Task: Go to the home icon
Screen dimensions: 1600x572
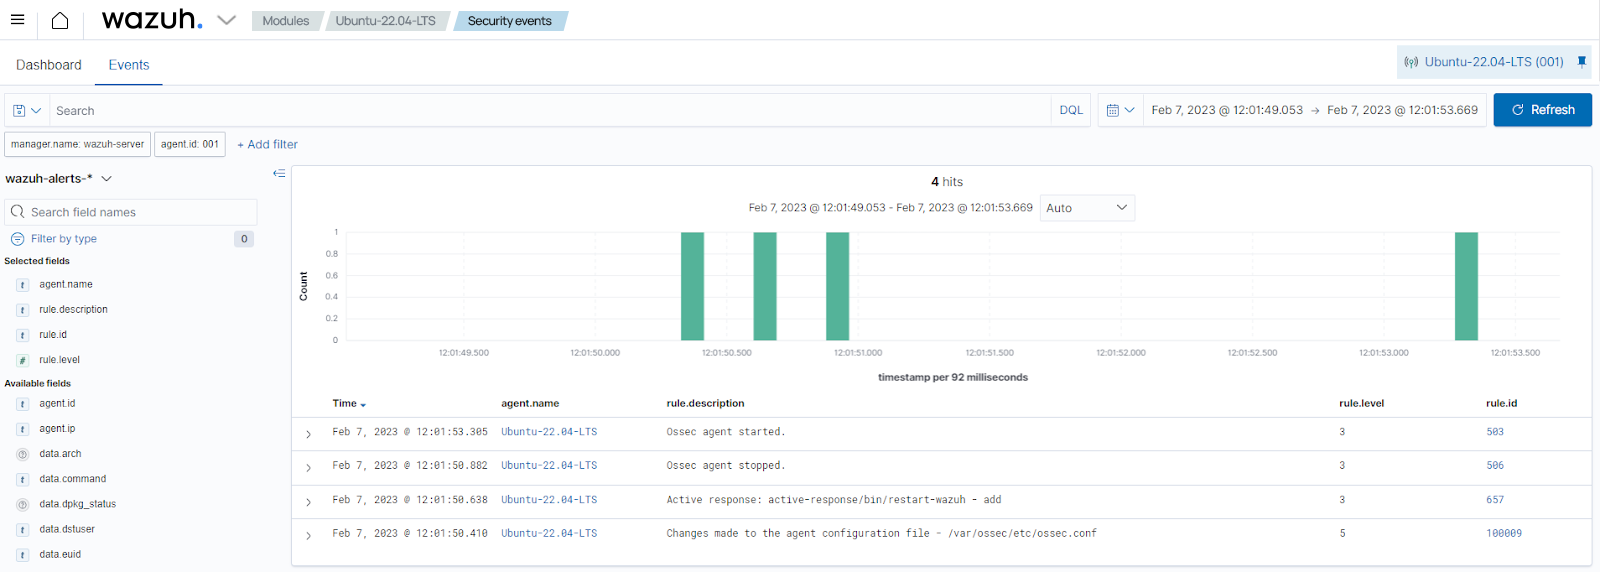Action: click(60, 20)
